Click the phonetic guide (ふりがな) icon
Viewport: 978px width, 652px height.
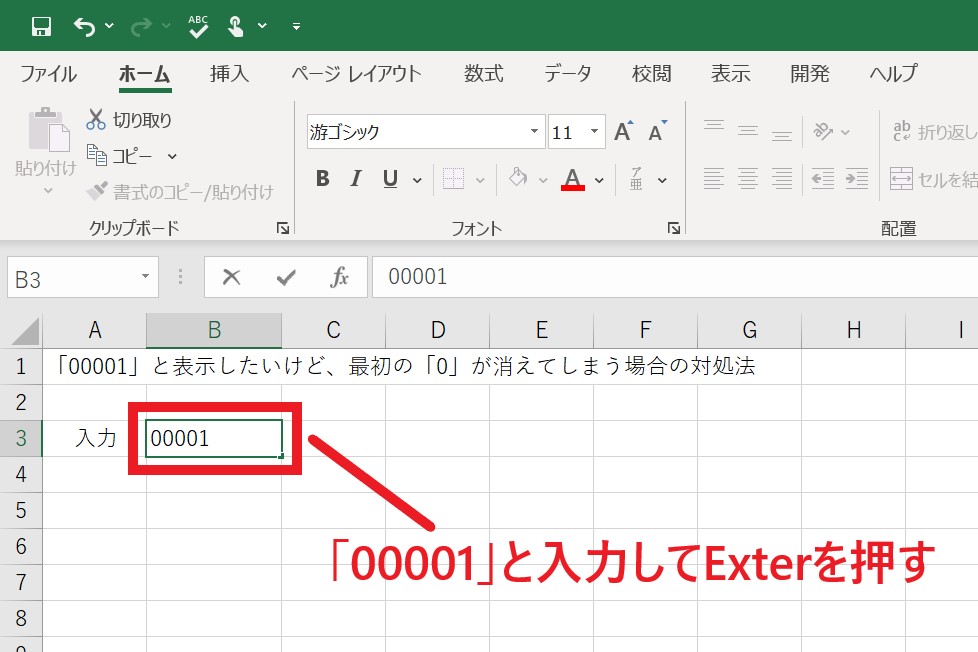click(x=636, y=179)
